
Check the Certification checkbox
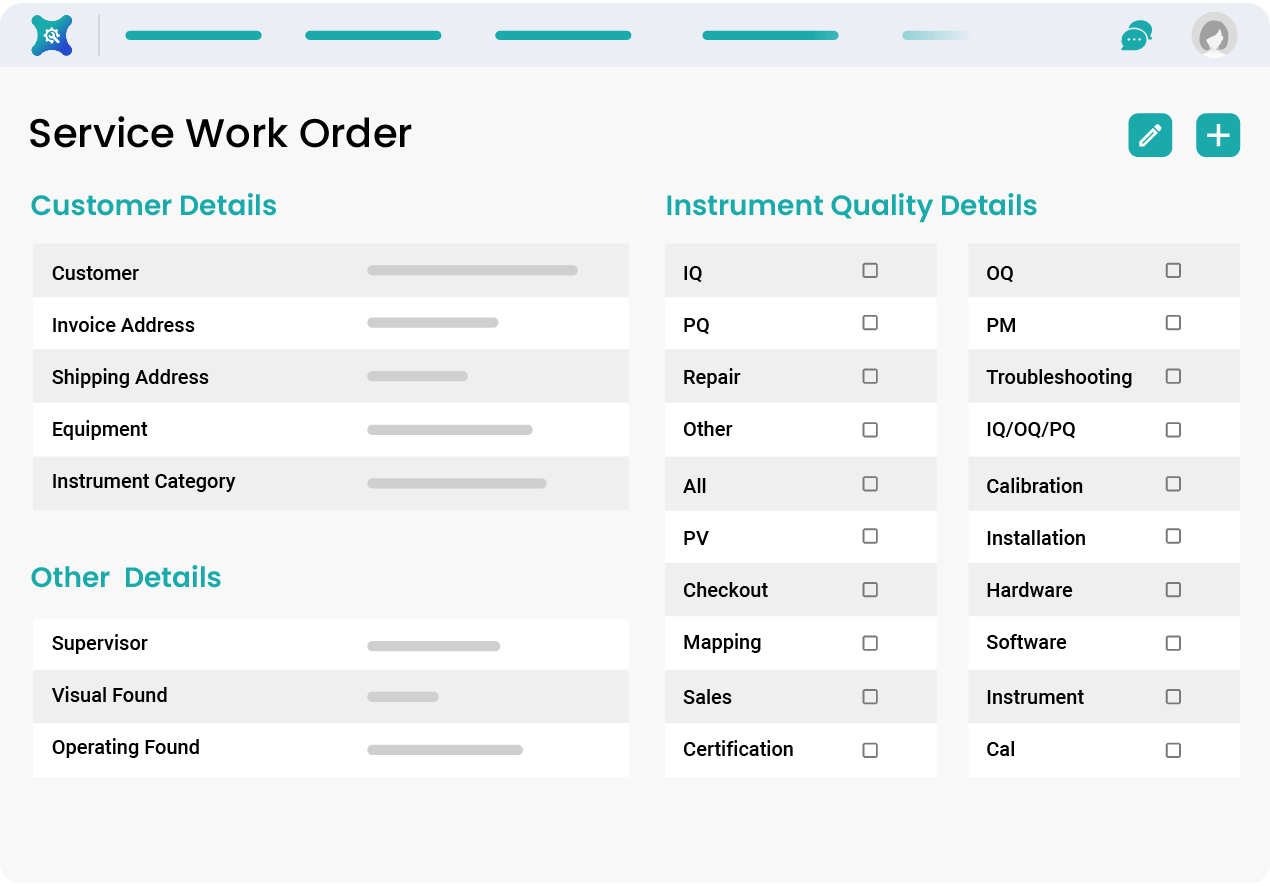tap(869, 750)
